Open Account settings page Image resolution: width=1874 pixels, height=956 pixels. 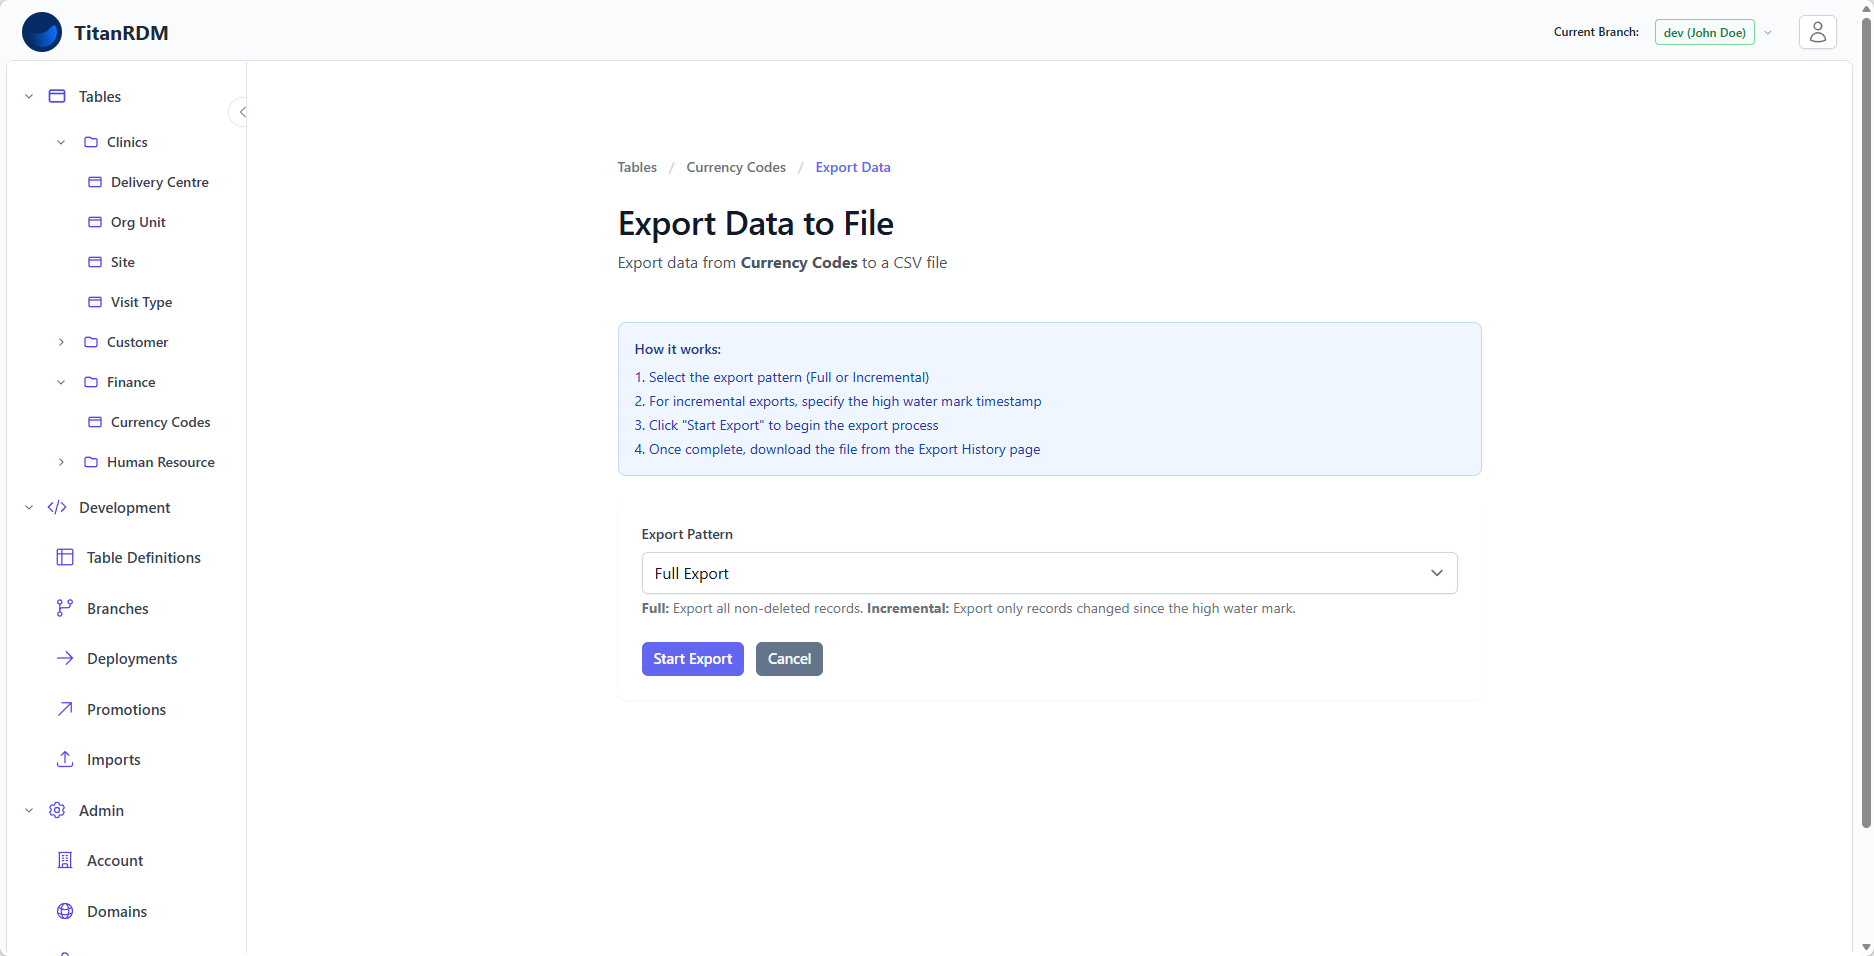115,860
